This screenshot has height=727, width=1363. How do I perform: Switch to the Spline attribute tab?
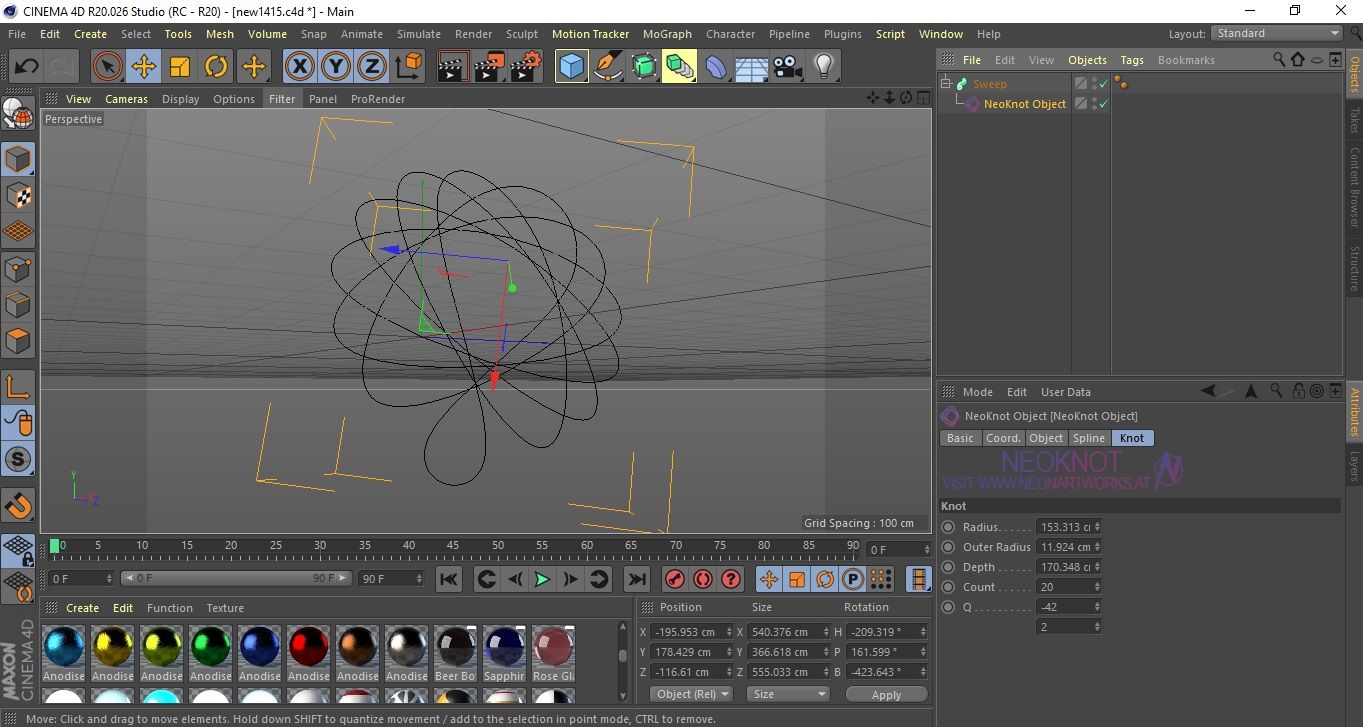[x=1088, y=438]
